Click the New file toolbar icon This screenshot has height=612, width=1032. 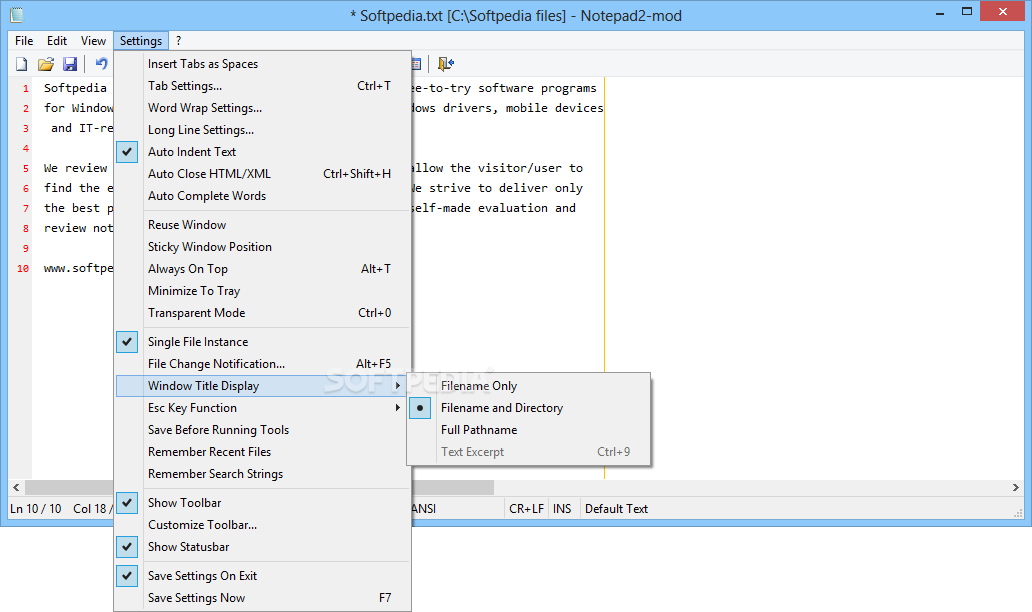pyautogui.click(x=22, y=64)
